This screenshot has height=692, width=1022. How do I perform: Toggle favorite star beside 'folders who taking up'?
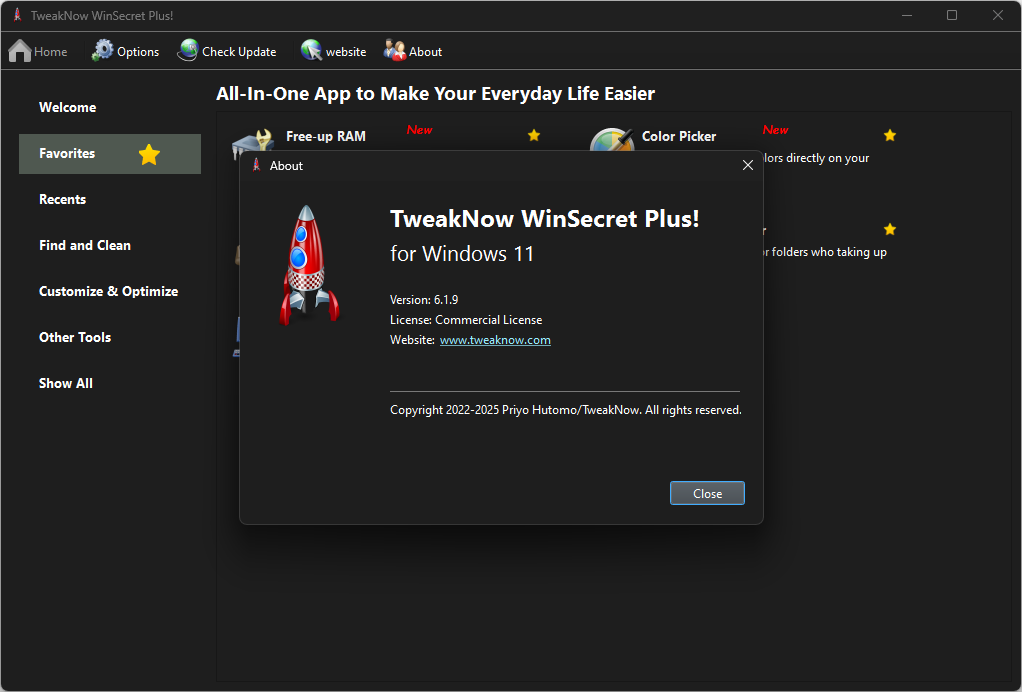890,229
